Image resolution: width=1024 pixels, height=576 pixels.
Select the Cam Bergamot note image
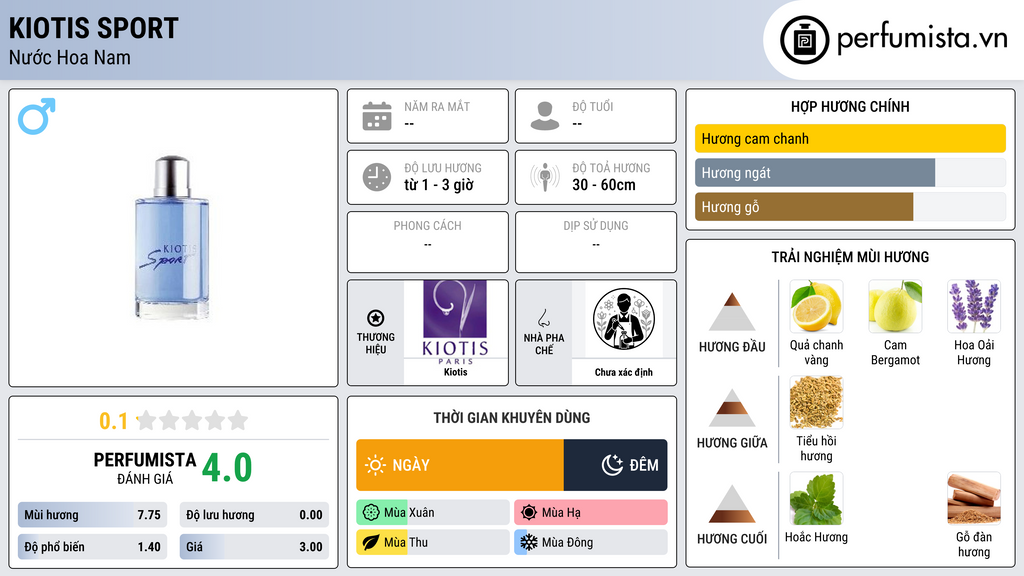895,306
